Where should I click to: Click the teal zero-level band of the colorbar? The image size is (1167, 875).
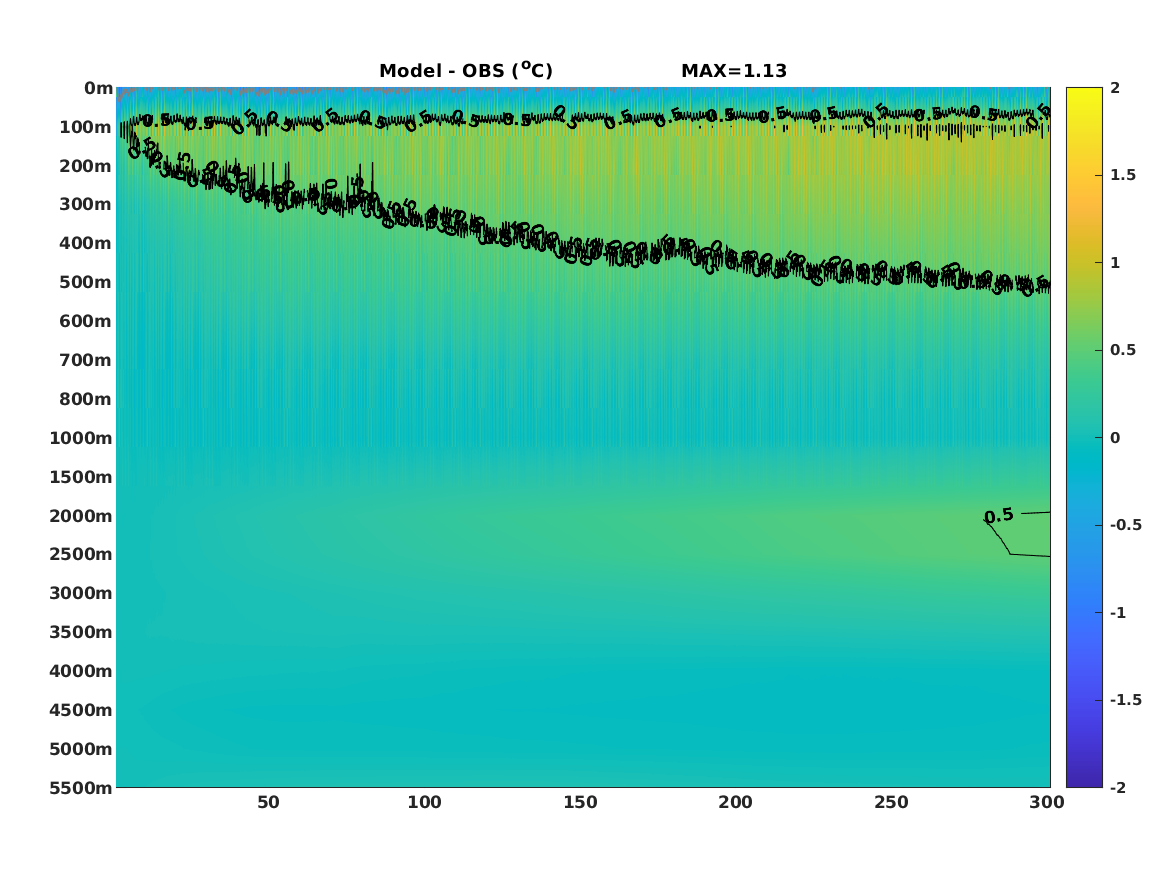point(1084,438)
